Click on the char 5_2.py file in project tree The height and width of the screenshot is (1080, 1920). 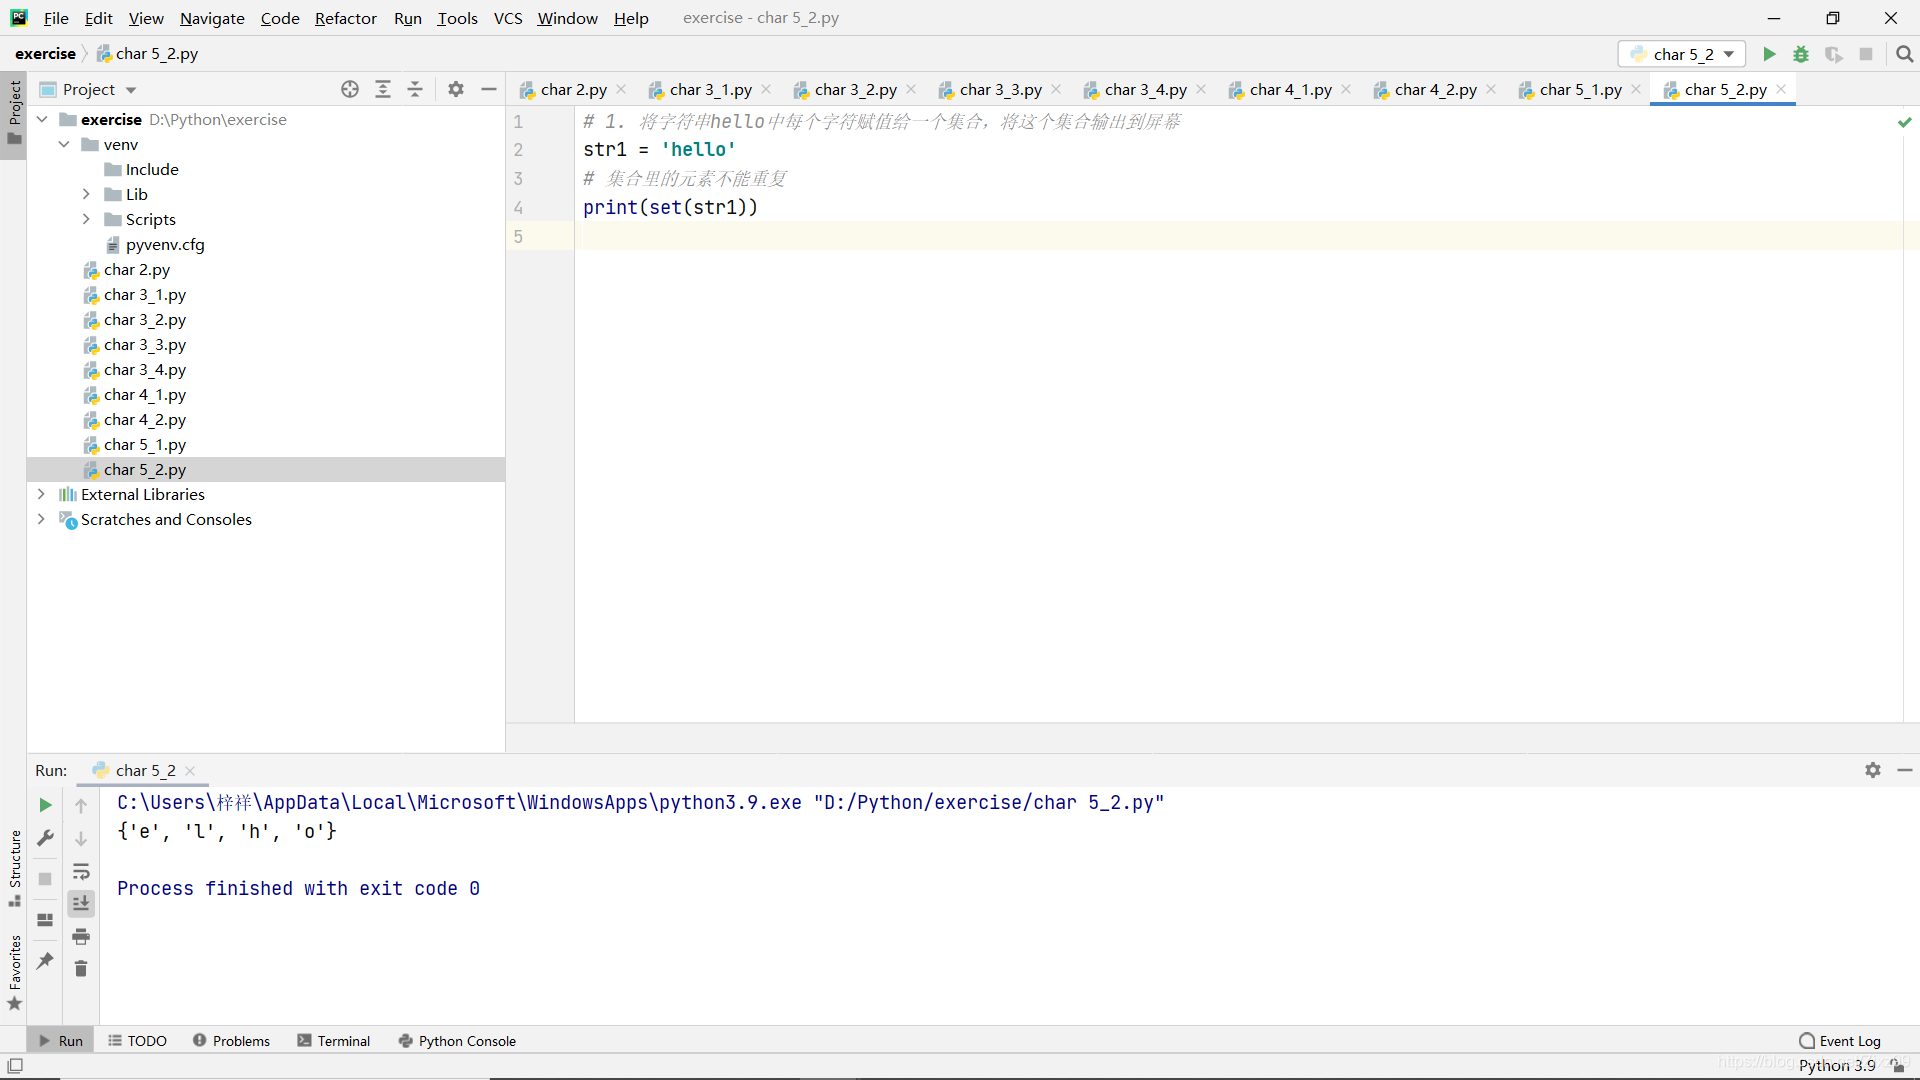click(145, 468)
